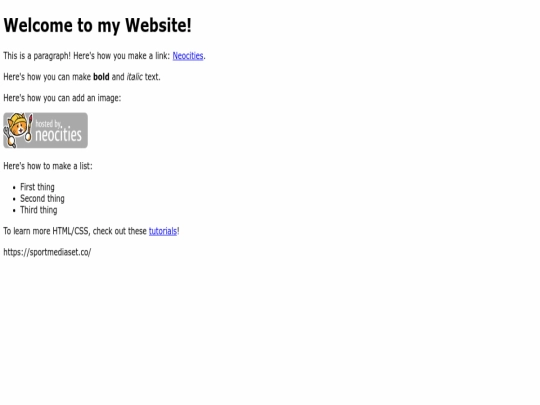The height and width of the screenshot is (405, 540).
Task: Click the cat mascot in the badge
Action: pos(18,130)
